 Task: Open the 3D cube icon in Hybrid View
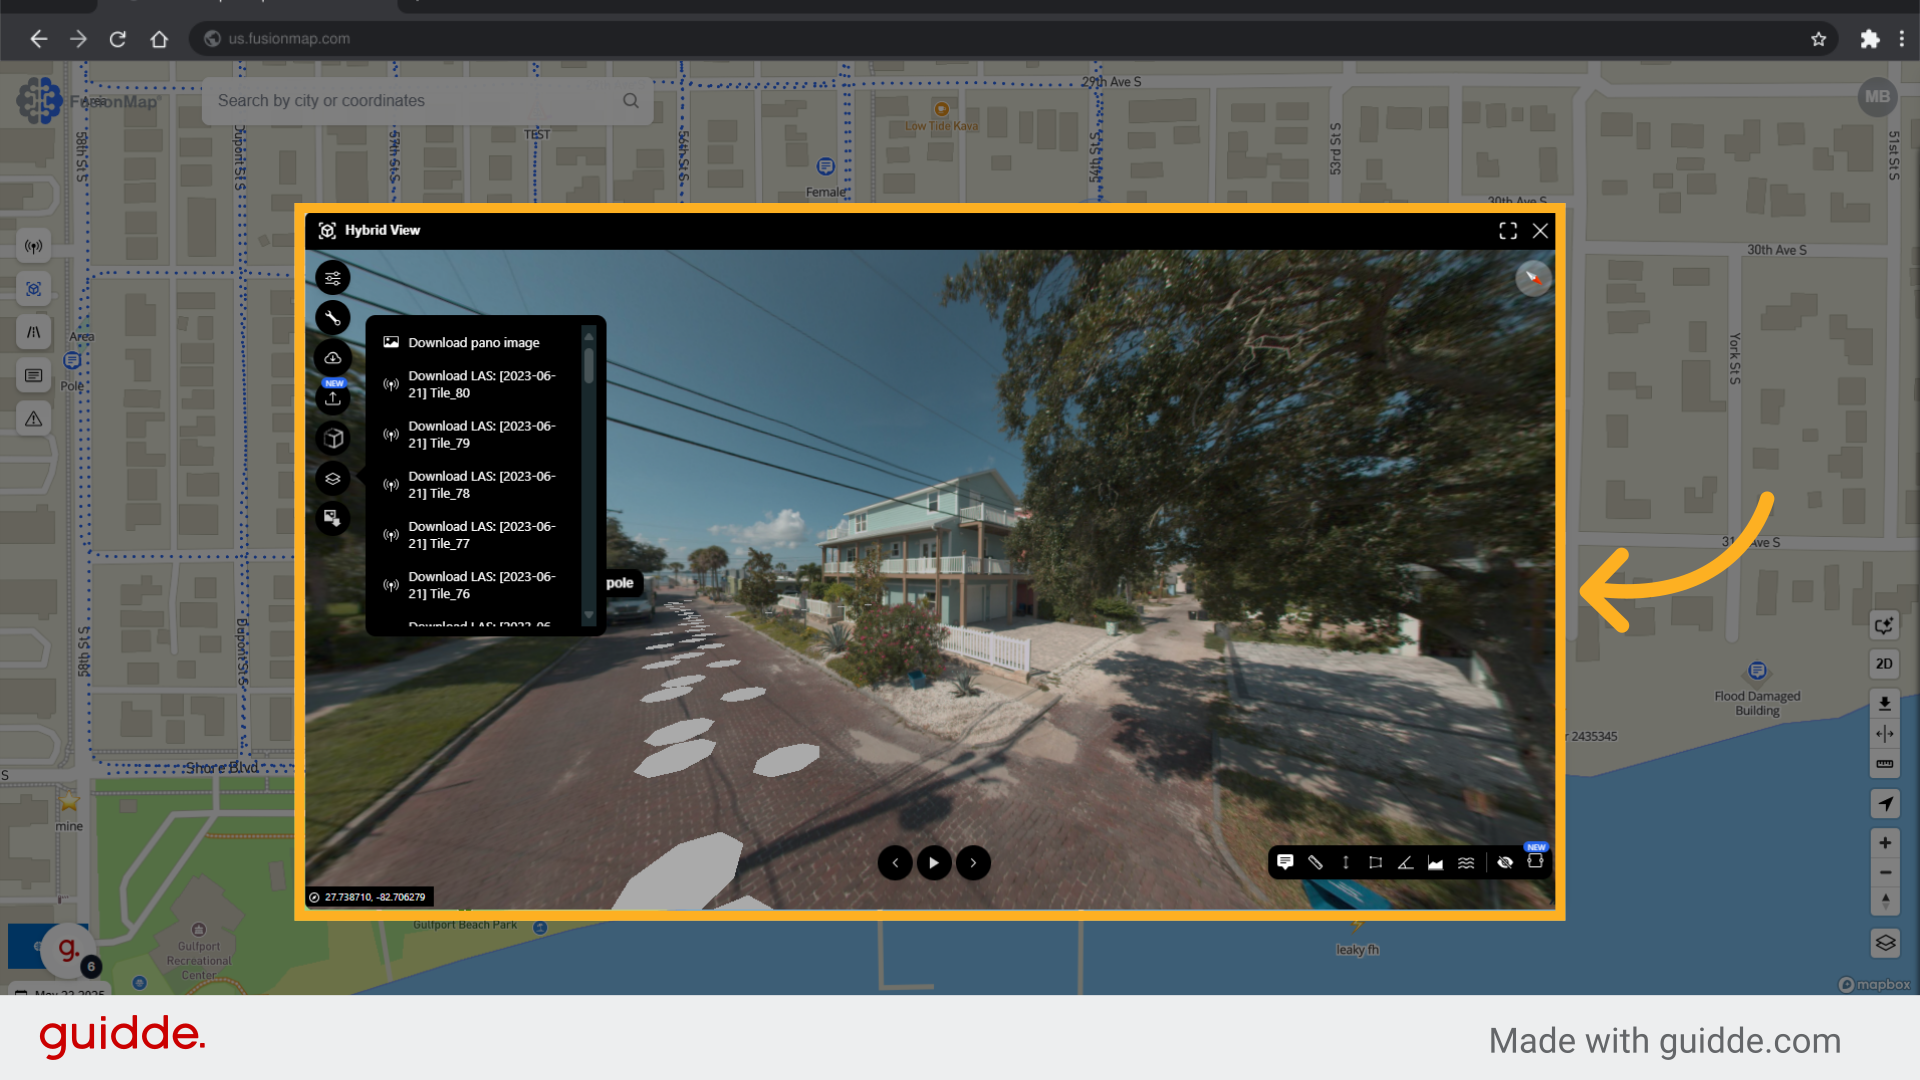click(x=333, y=438)
